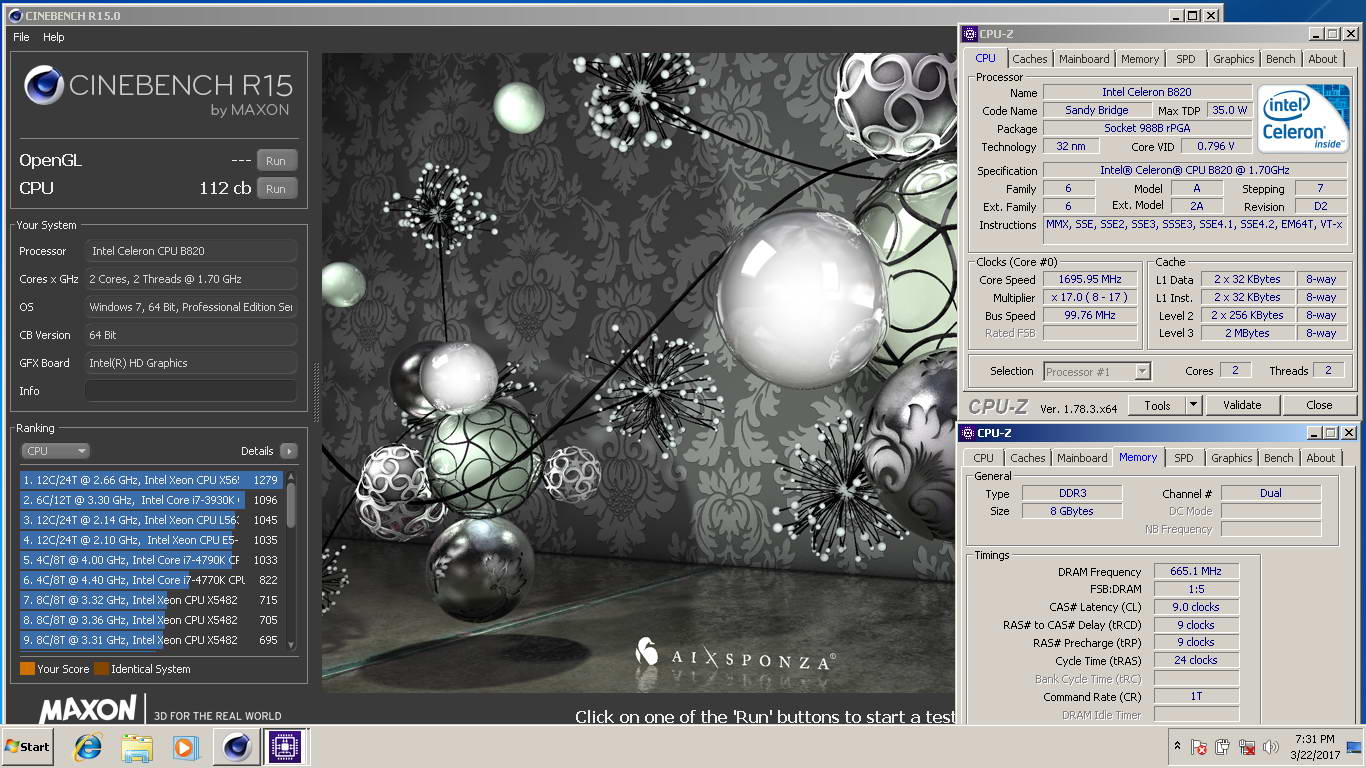Click Close button in CPU-Z window
1366x768 pixels.
coord(1319,405)
